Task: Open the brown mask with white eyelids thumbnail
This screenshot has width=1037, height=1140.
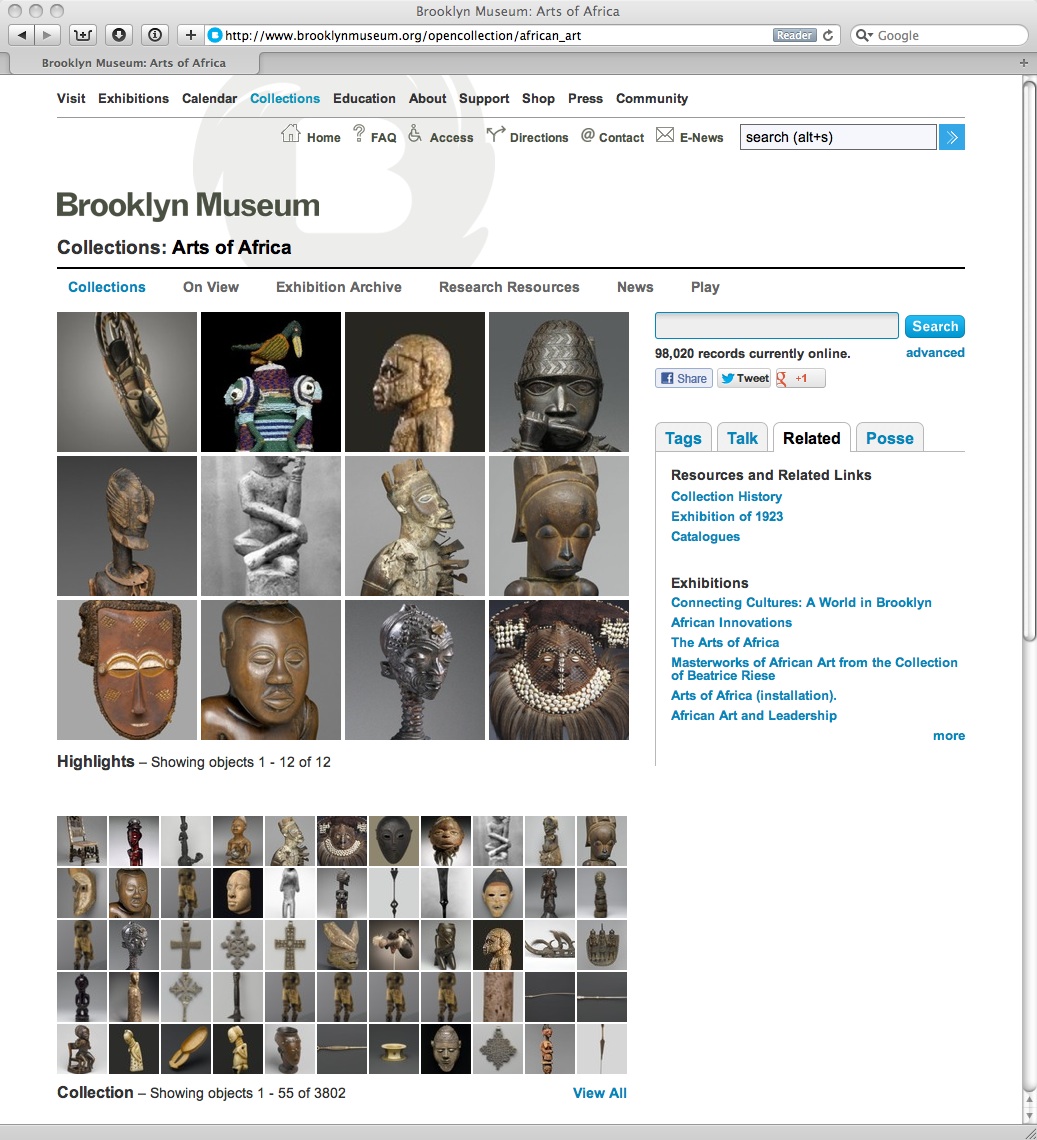Action: click(127, 670)
